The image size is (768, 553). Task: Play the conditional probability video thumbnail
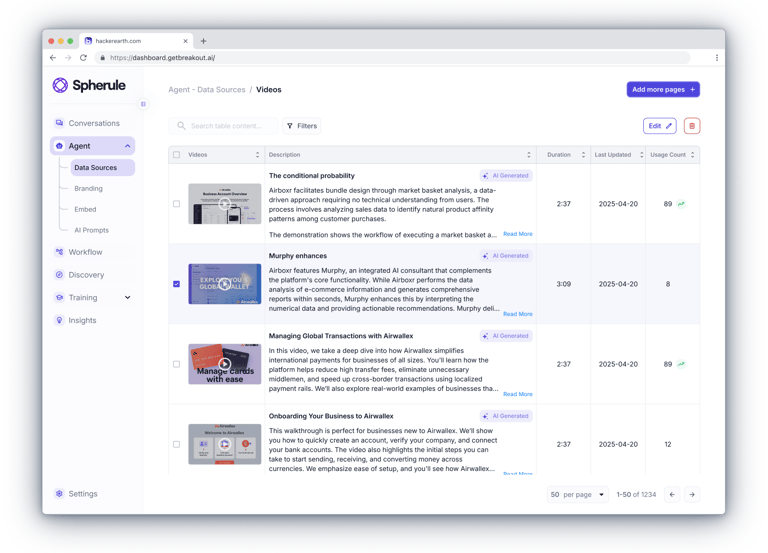pyautogui.click(x=225, y=204)
